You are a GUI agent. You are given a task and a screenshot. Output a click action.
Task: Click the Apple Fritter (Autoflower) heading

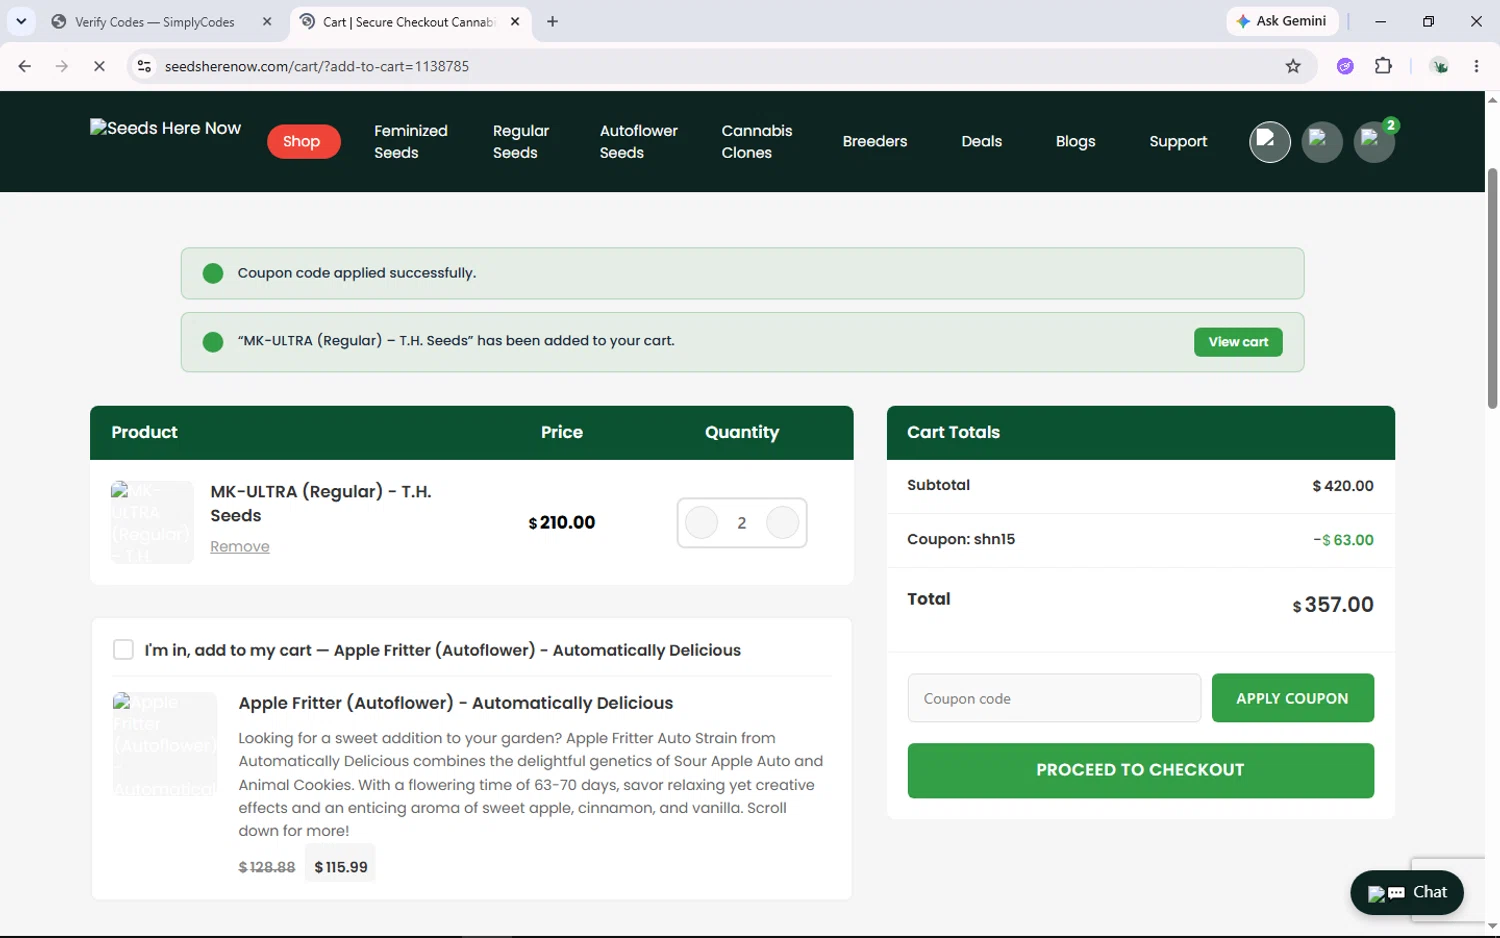455,703
